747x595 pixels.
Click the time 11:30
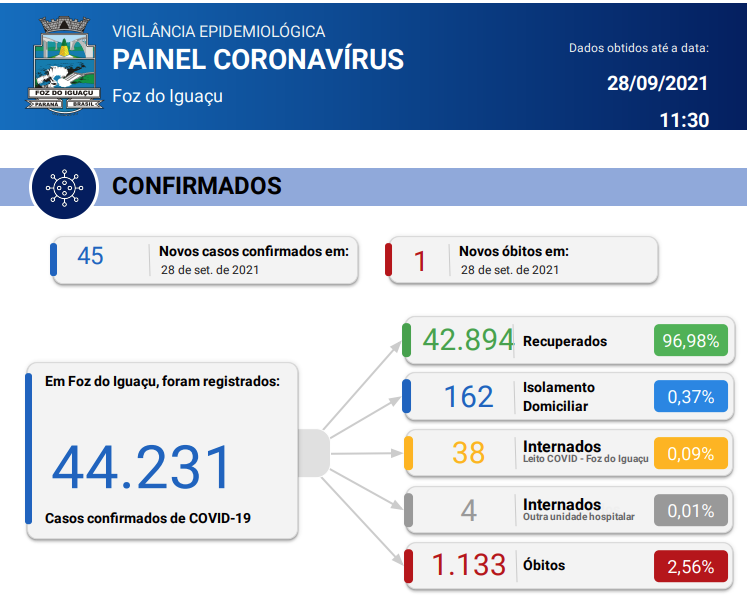tap(684, 120)
